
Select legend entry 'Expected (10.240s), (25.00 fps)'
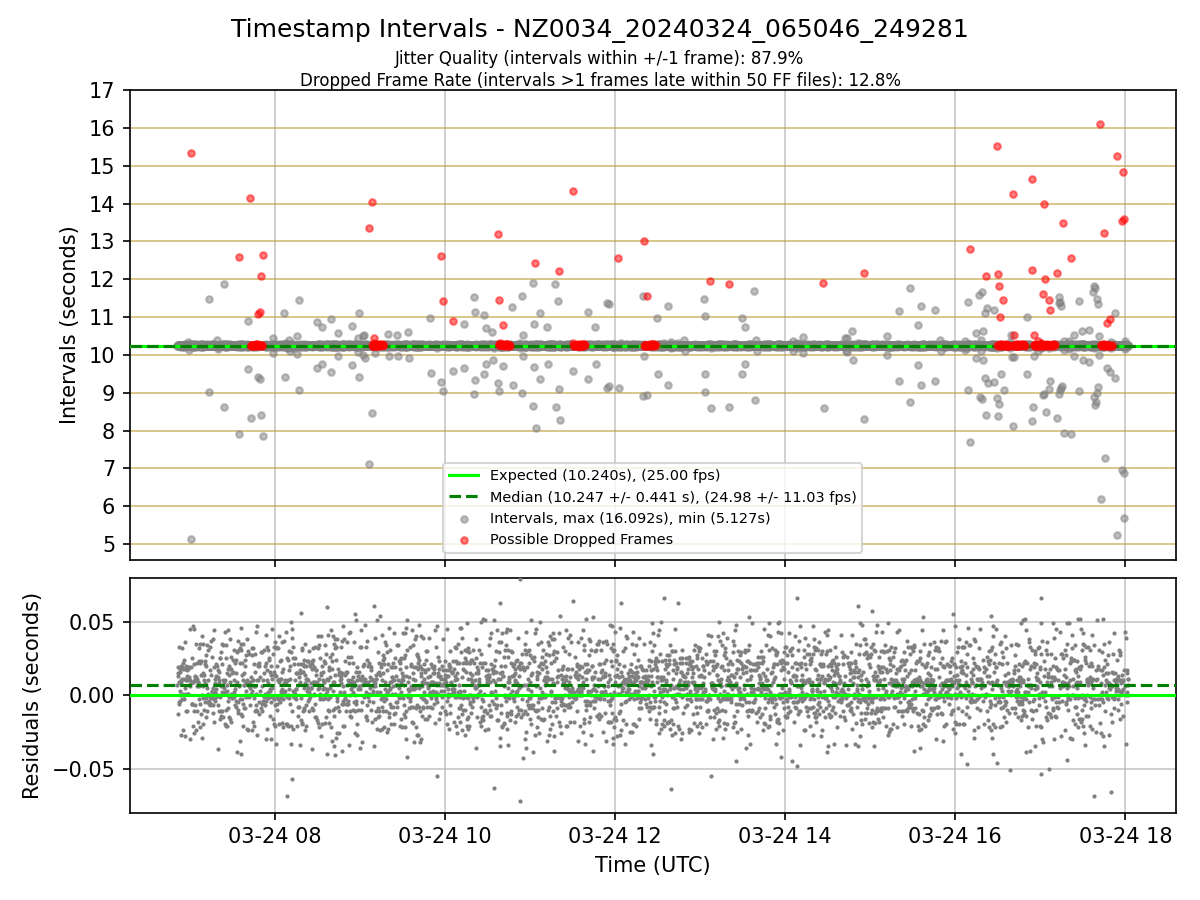coord(605,475)
